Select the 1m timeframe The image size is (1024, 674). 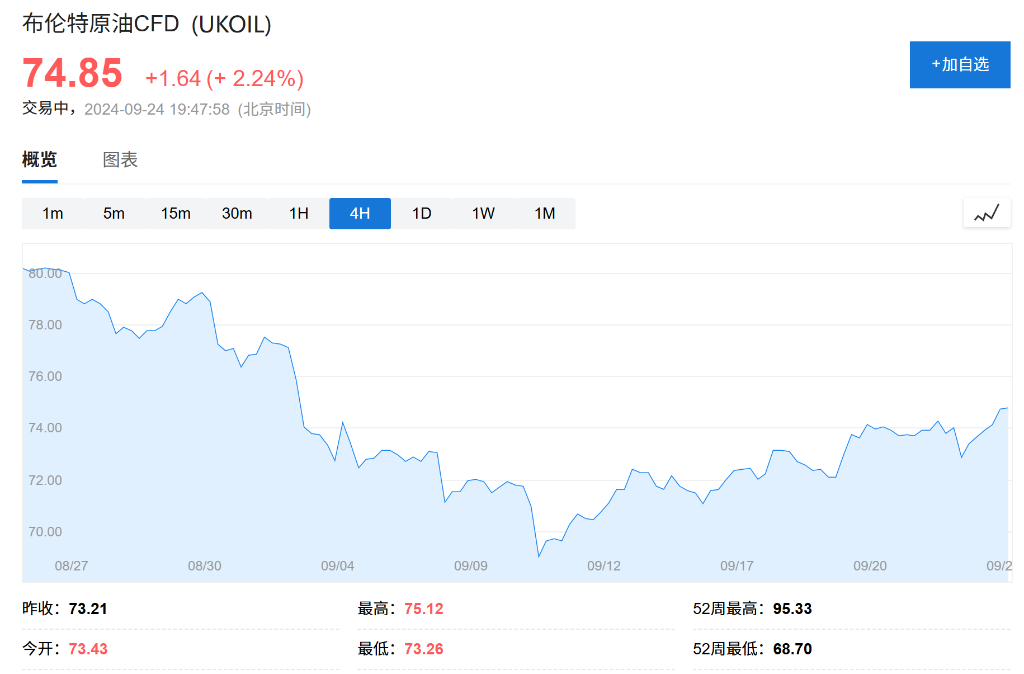click(x=53, y=213)
